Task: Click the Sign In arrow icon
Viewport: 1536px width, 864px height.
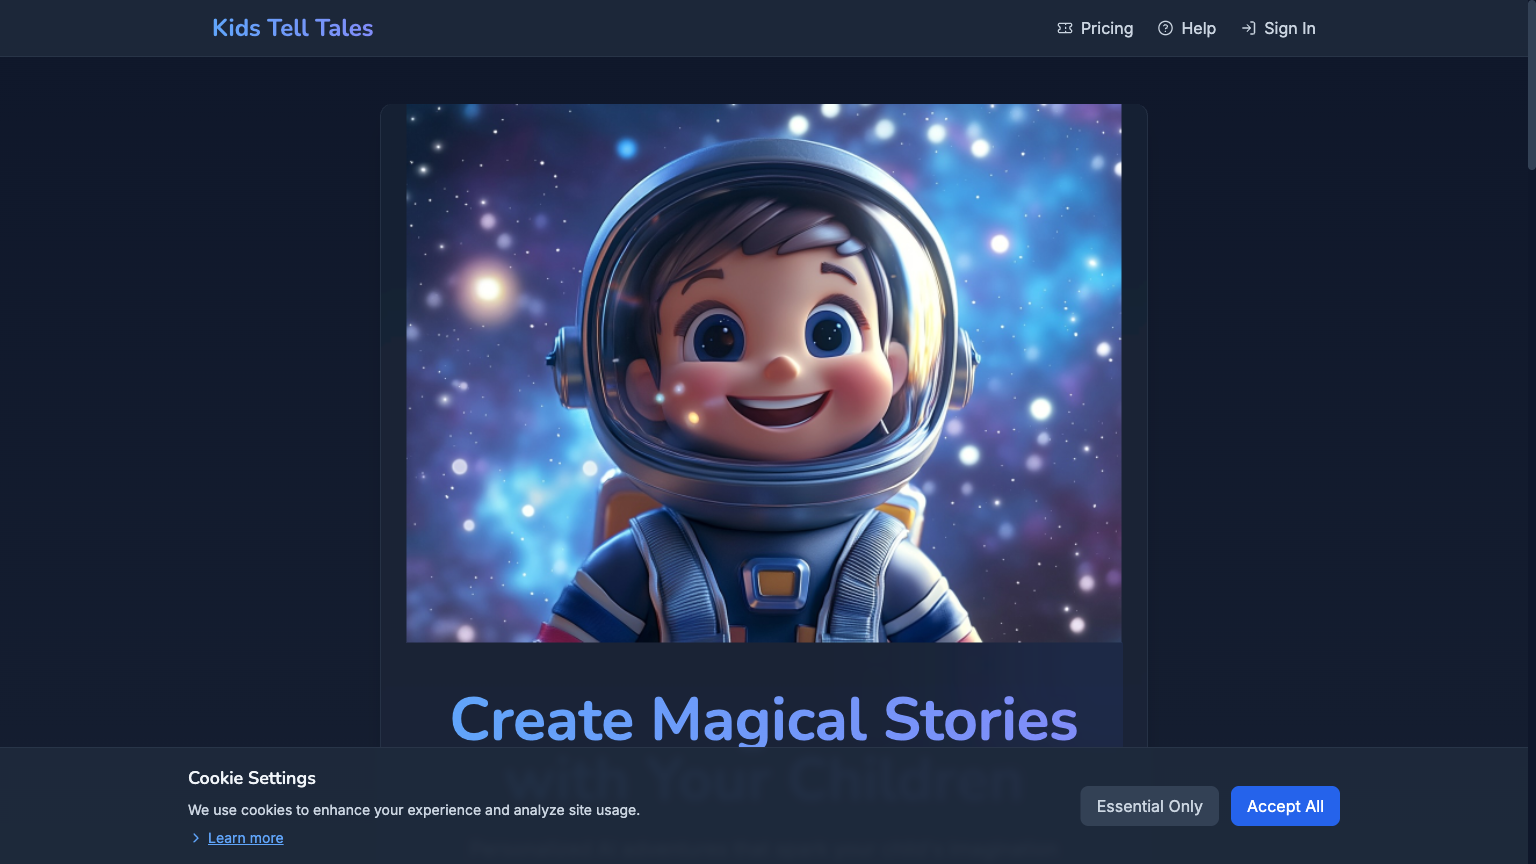Action: 1248,28
